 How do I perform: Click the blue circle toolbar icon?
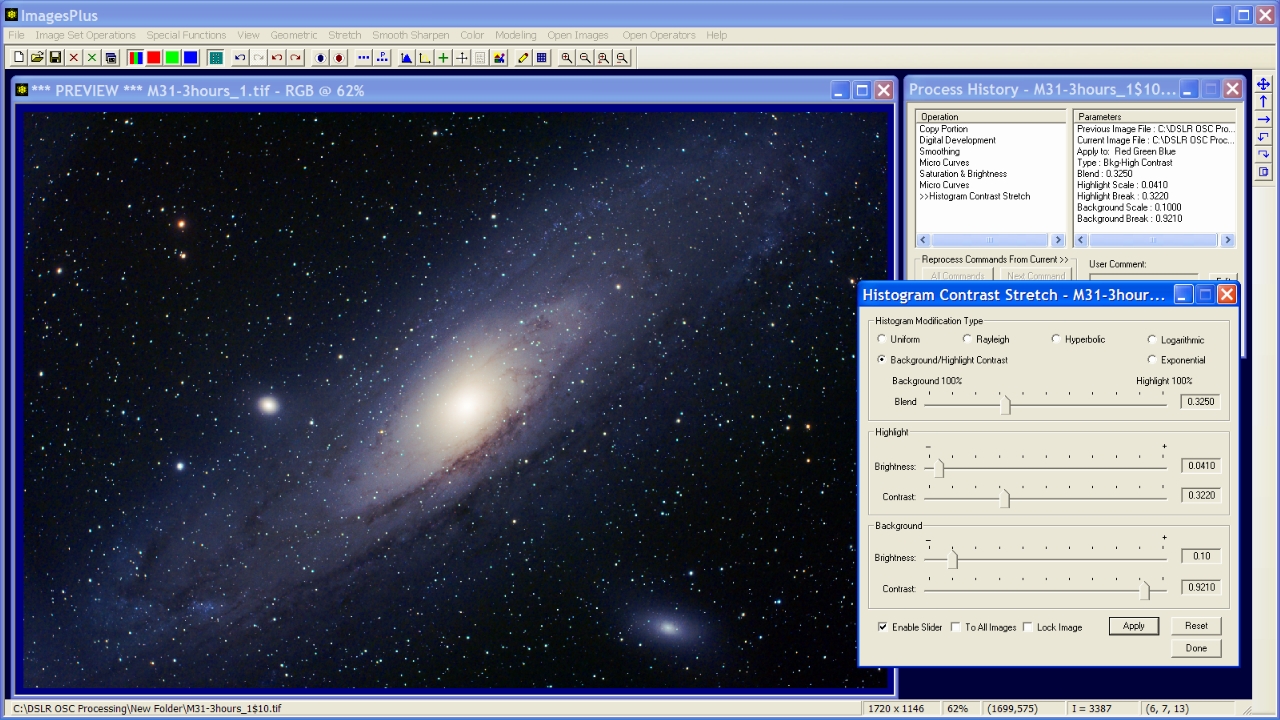pos(320,58)
